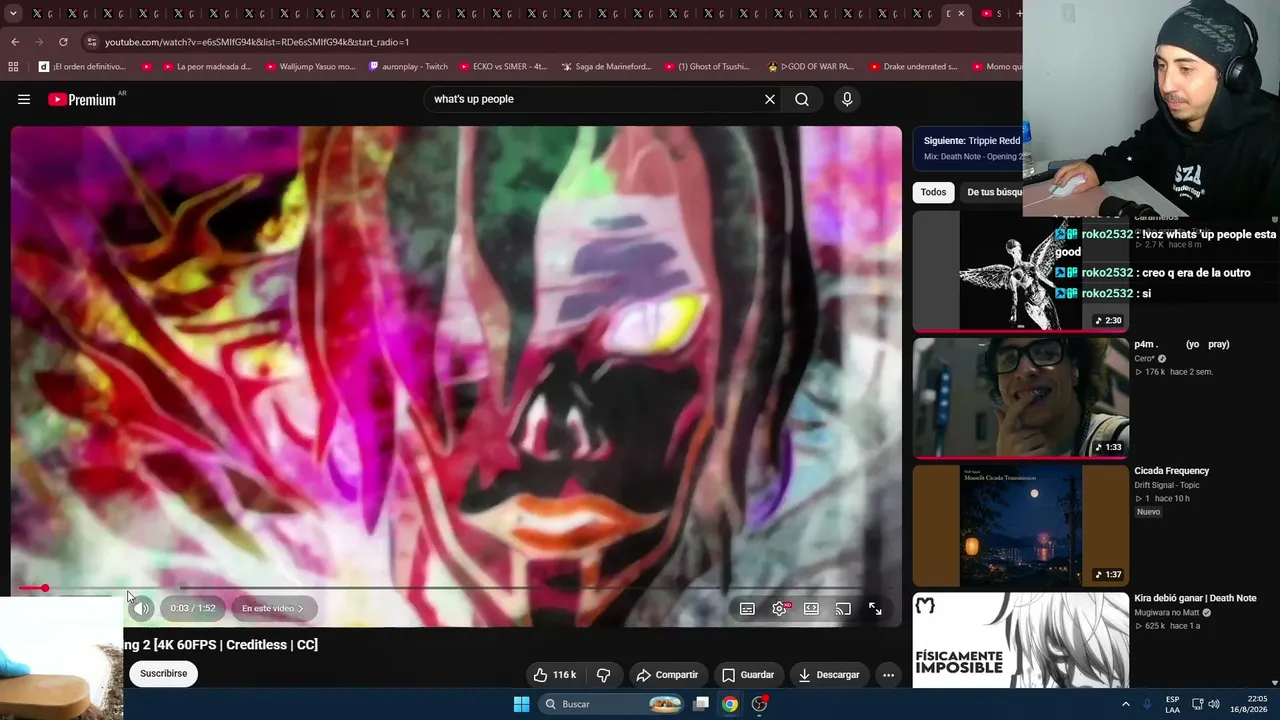
Task: Open the 'Fisicamente Imposible' Death Note thumbnail
Action: [1020, 640]
